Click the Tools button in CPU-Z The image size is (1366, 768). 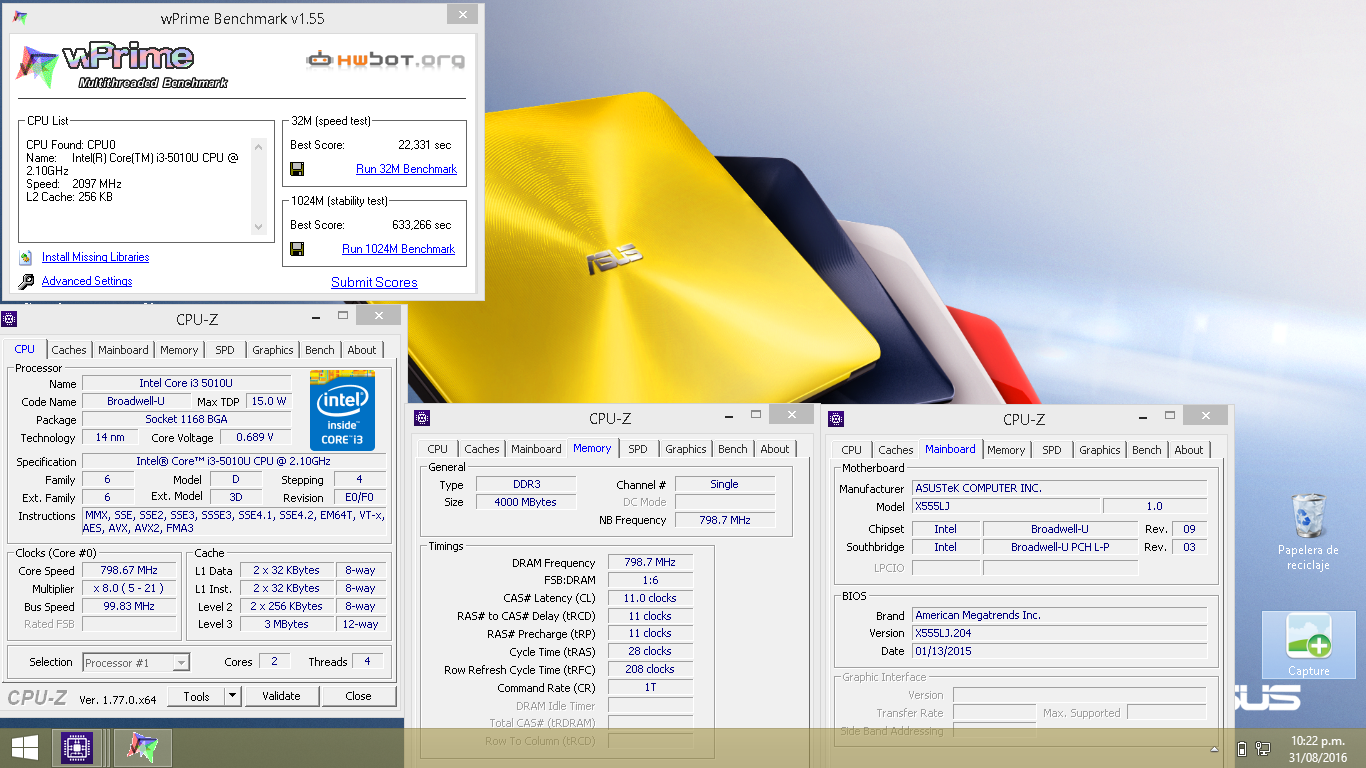point(196,696)
